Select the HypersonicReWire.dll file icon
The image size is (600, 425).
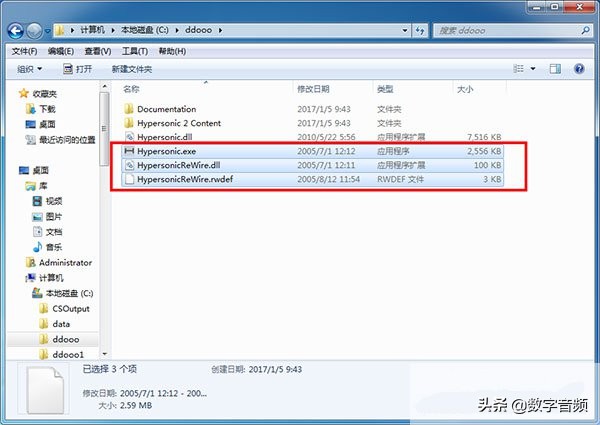(129, 165)
